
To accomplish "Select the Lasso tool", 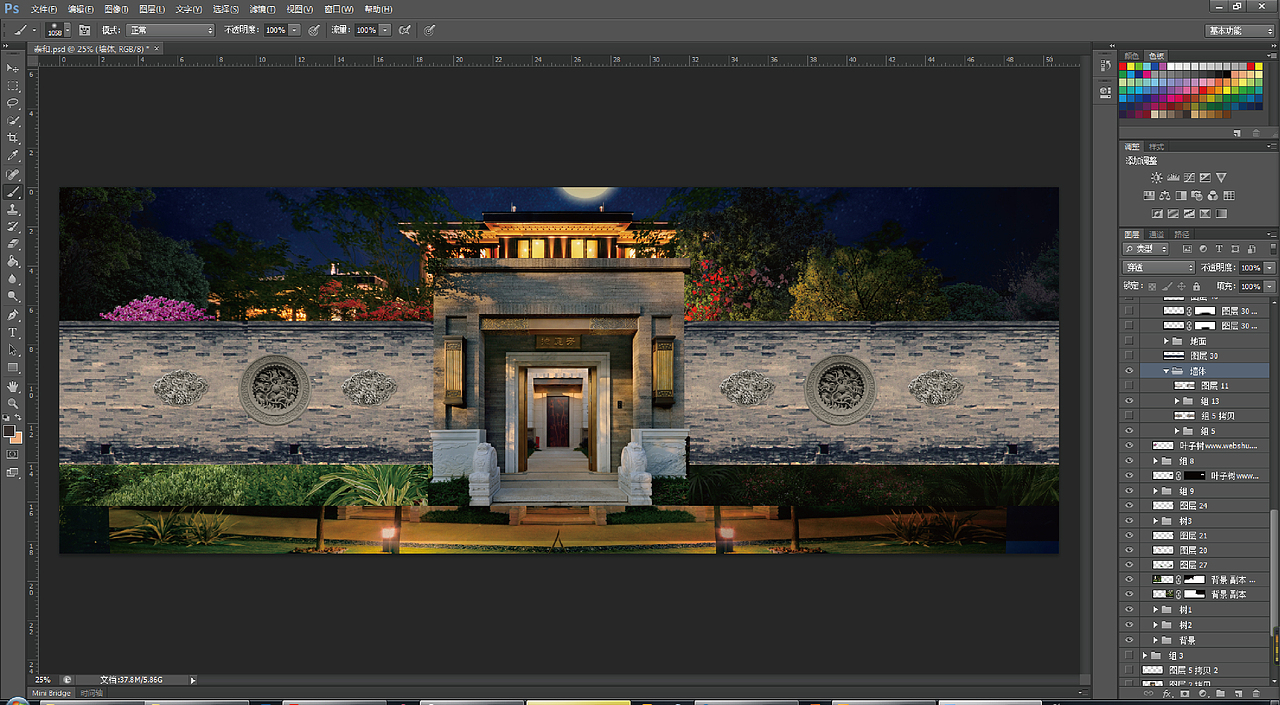I will tap(13, 103).
